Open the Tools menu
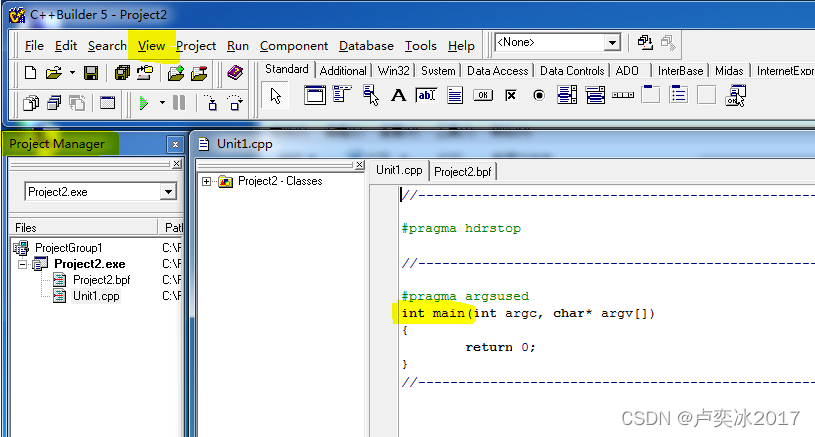This screenshot has height=437, width=815. [420, 46]
